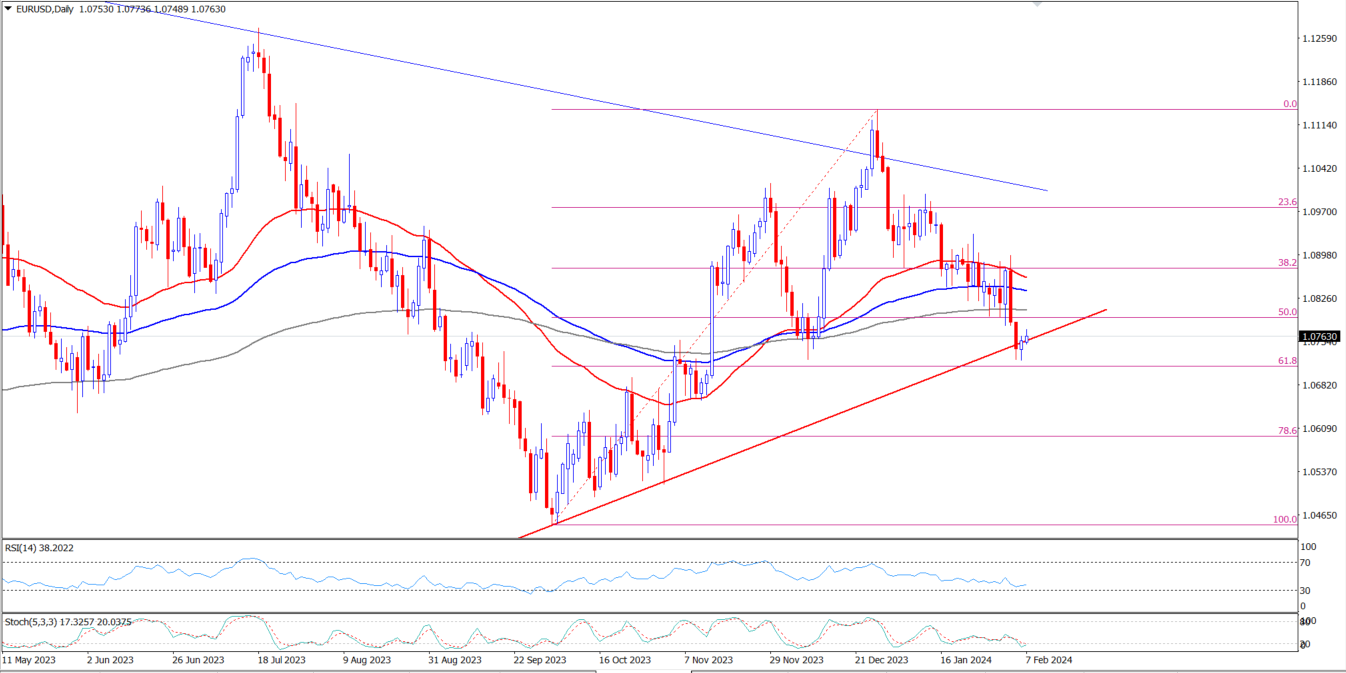1346x673 pixels.
Task: Open the dropdown triangle beside EURUSD,Daily
Action: point(8,9)
